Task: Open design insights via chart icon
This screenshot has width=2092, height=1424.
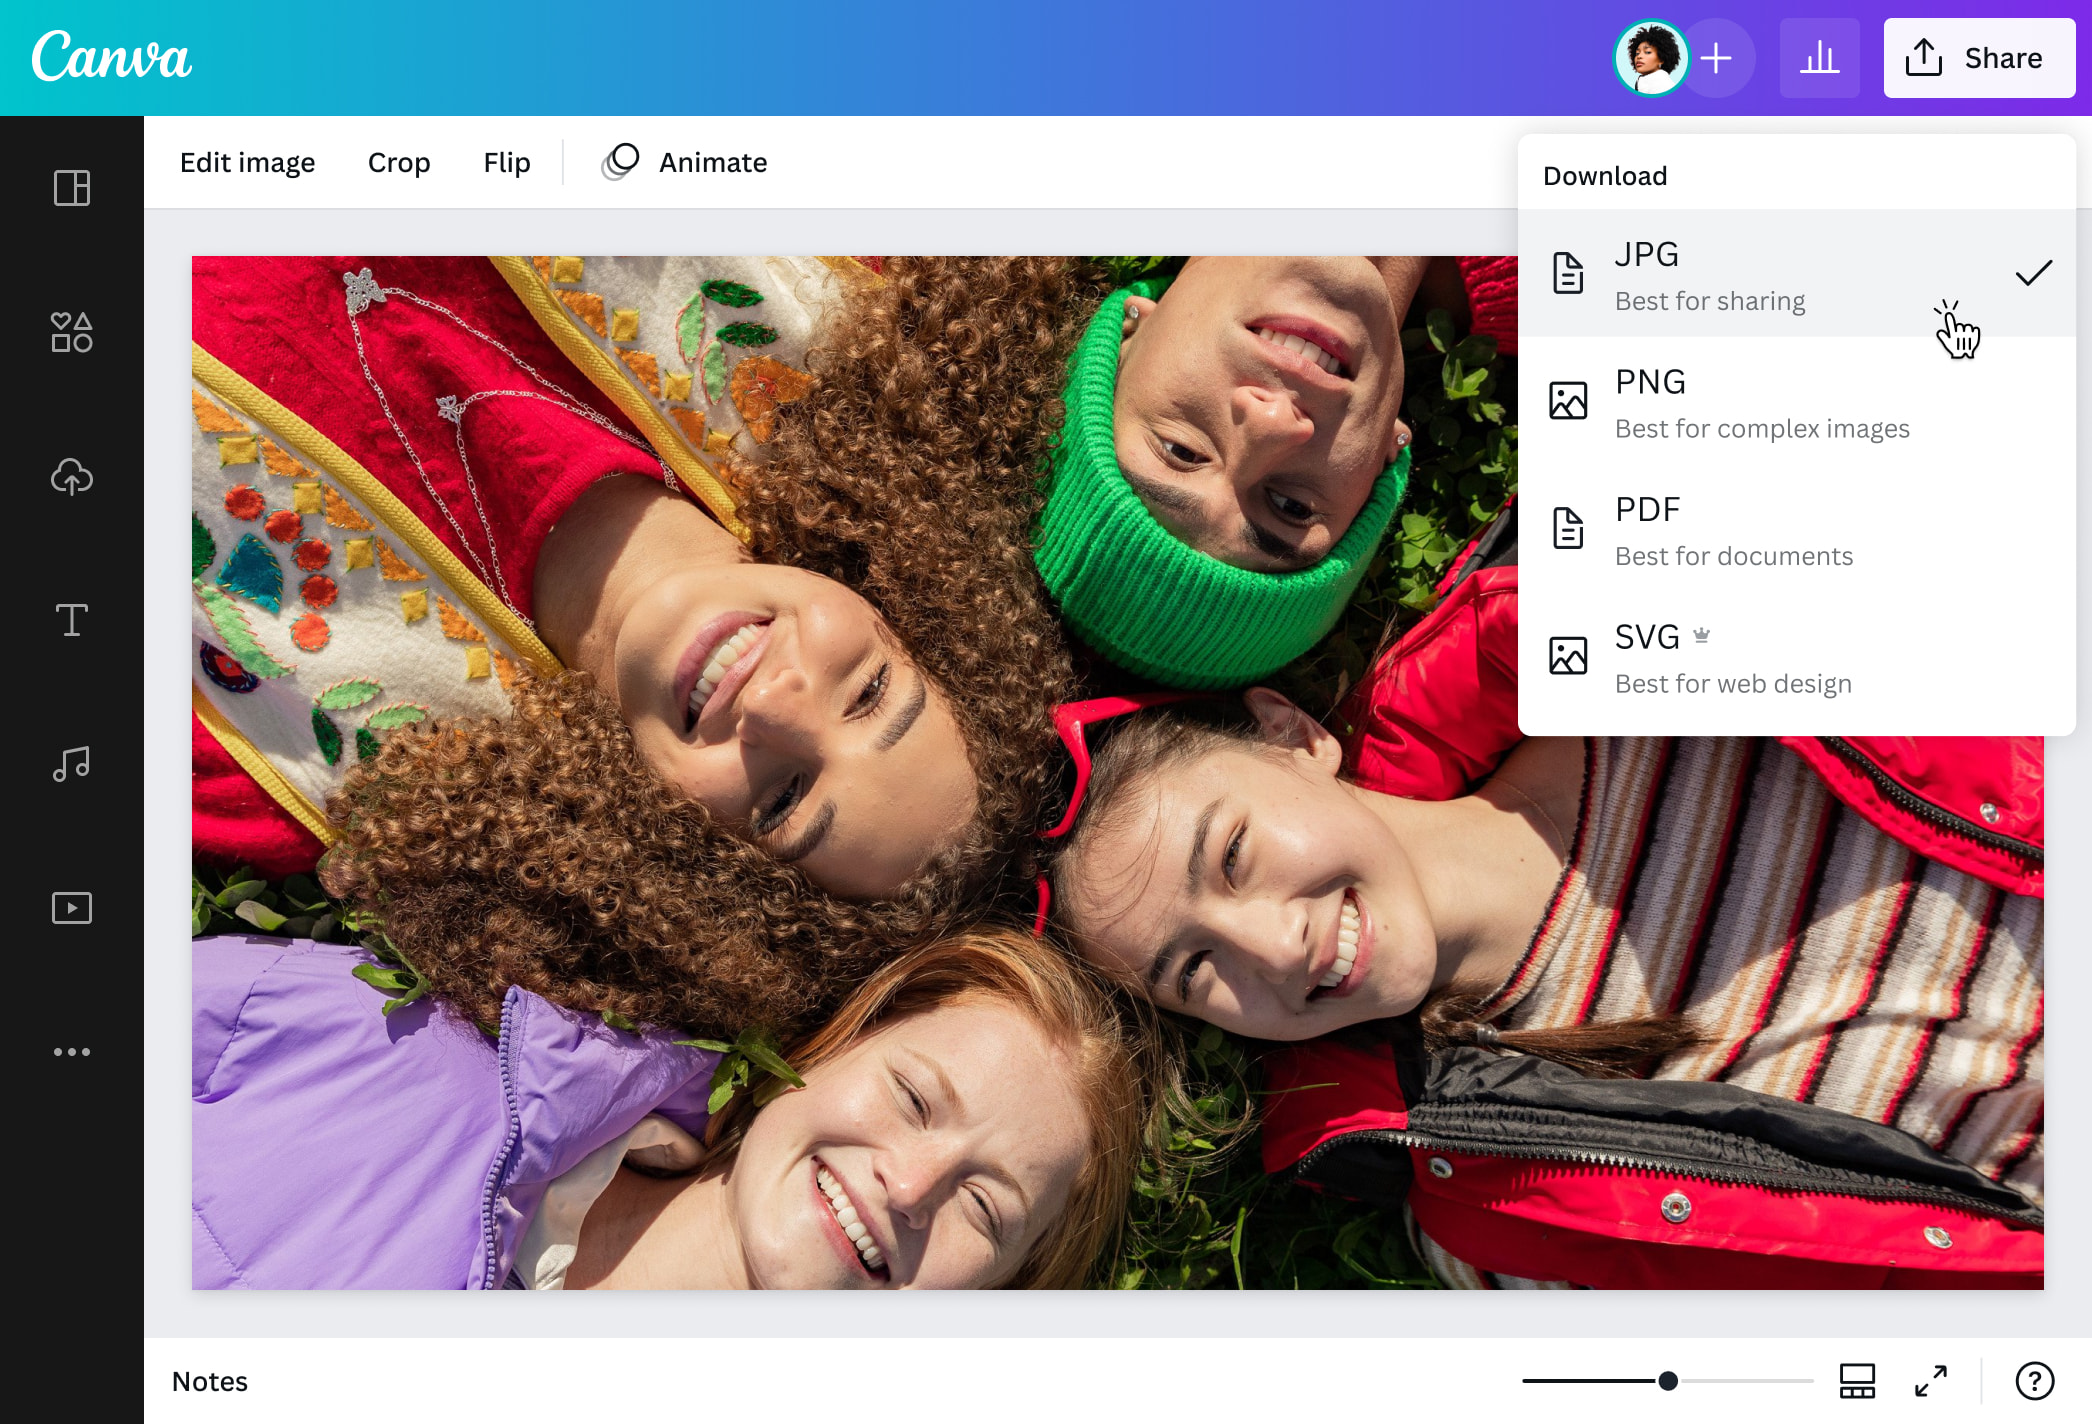Action: (1820, 57)
